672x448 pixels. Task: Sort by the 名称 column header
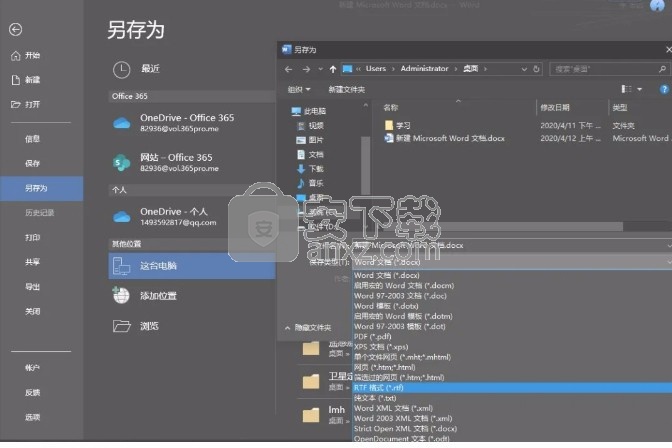pos(390,108)
